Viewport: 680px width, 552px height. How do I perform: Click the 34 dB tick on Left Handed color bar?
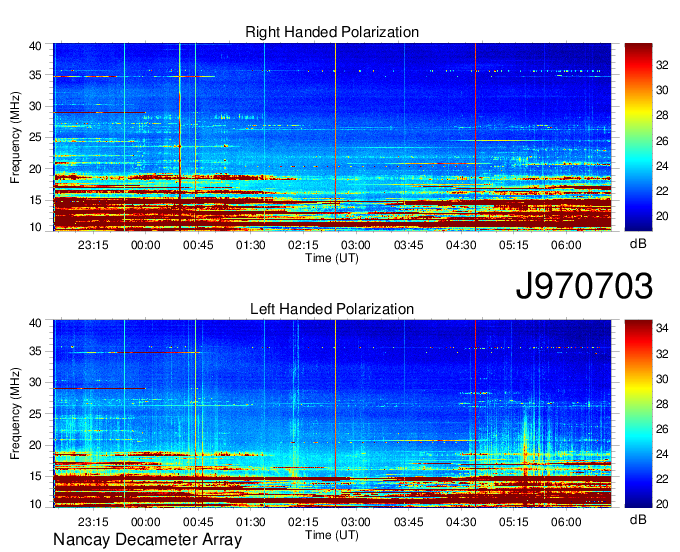click(662, 328)
